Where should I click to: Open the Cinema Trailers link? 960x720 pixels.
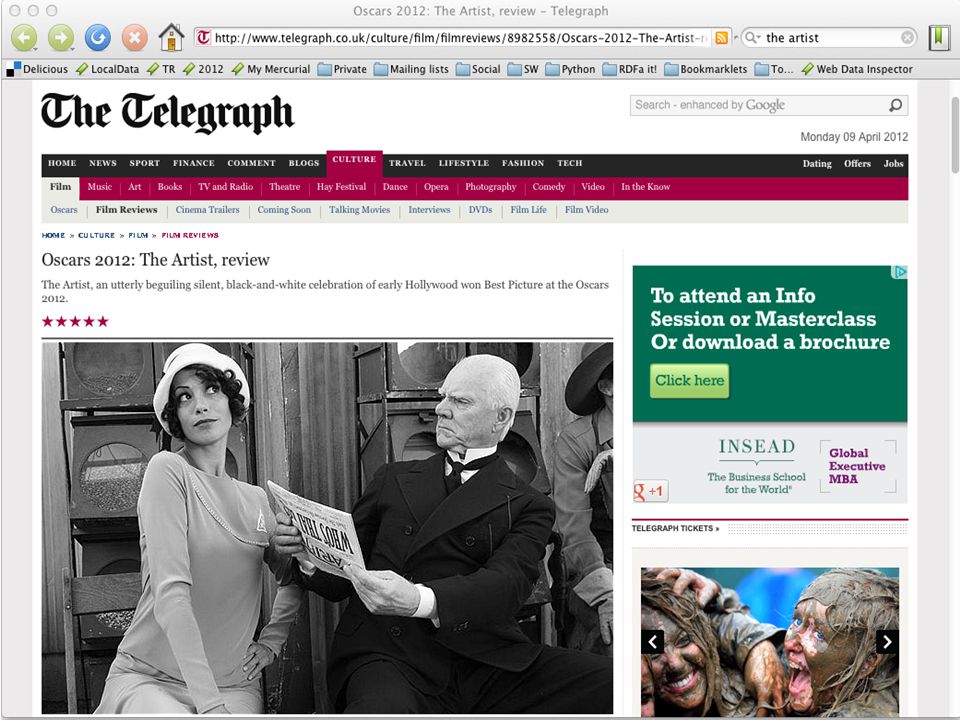click(208, 210)
